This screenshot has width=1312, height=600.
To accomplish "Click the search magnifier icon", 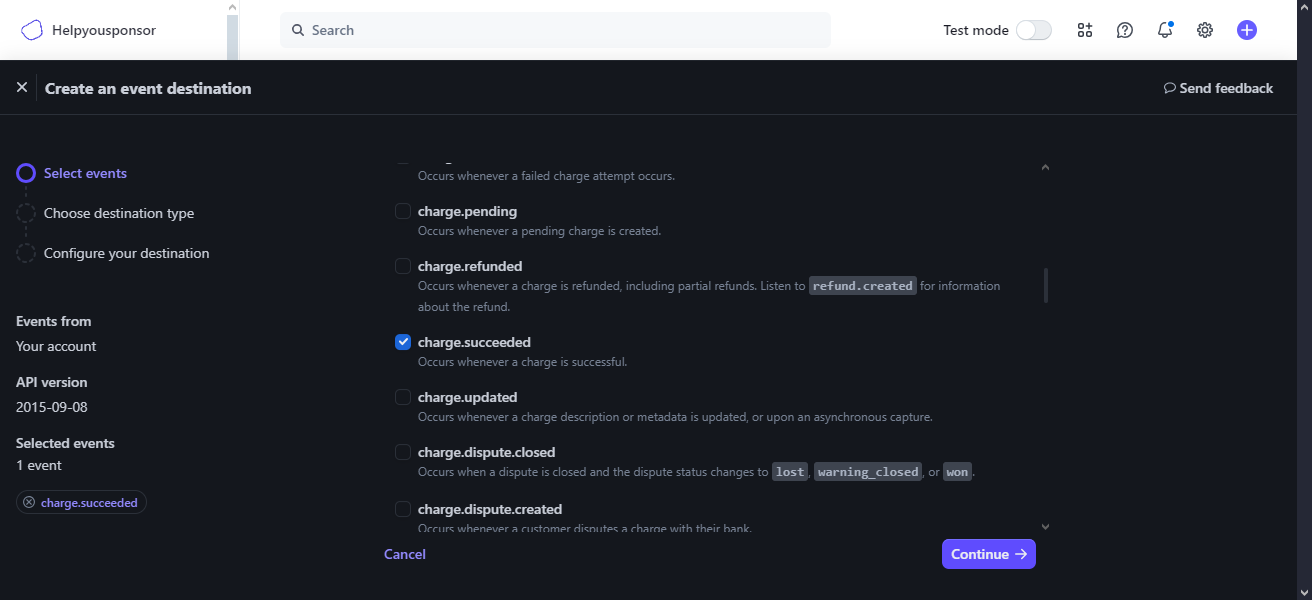I will click(x=298, y=30).
